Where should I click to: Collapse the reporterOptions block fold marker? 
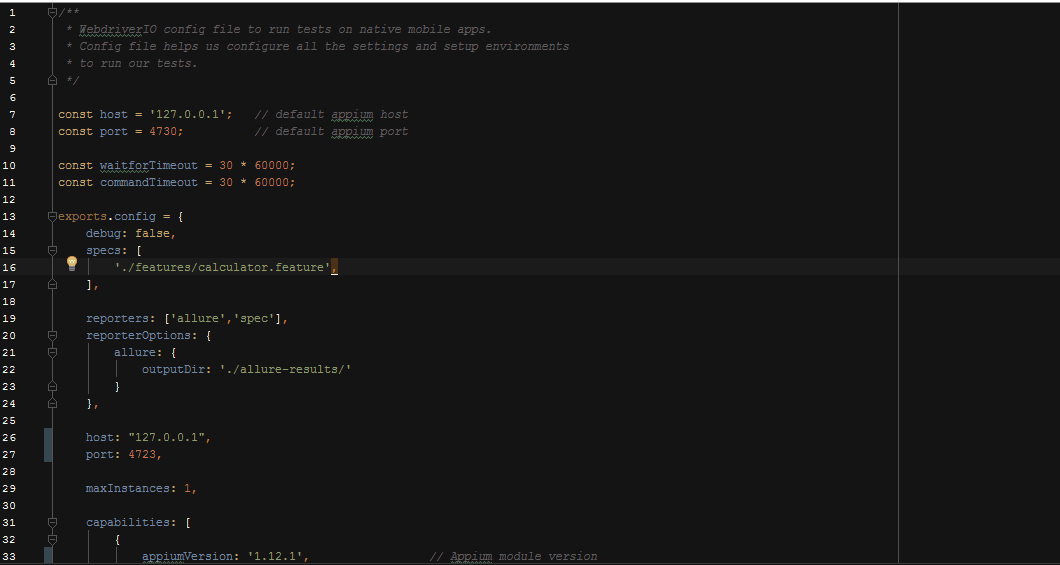pos(53,335)
